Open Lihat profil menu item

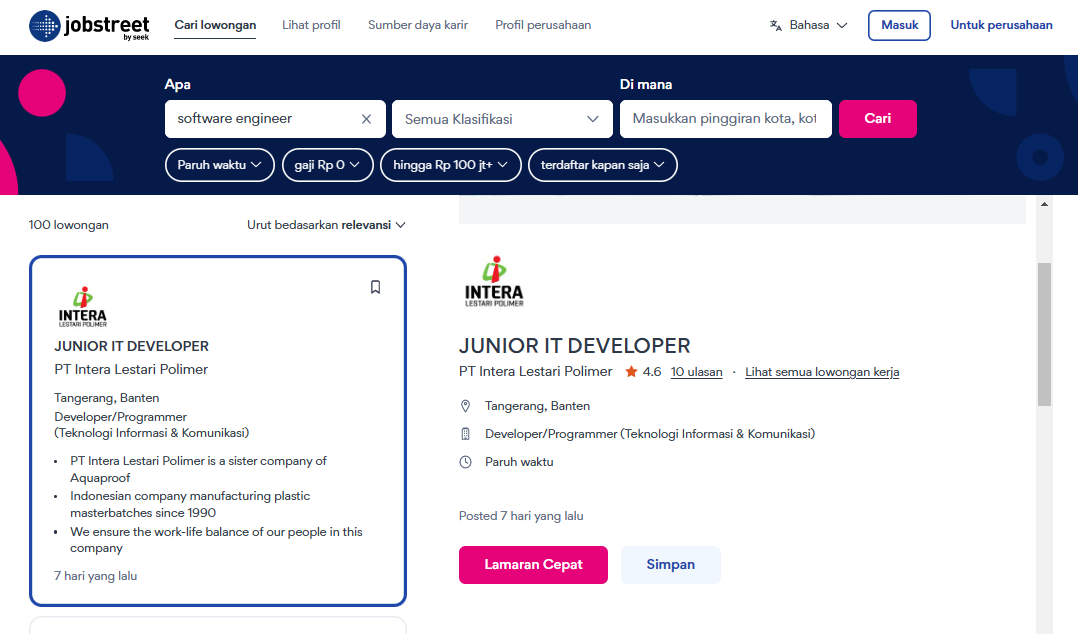pos(311,25)
